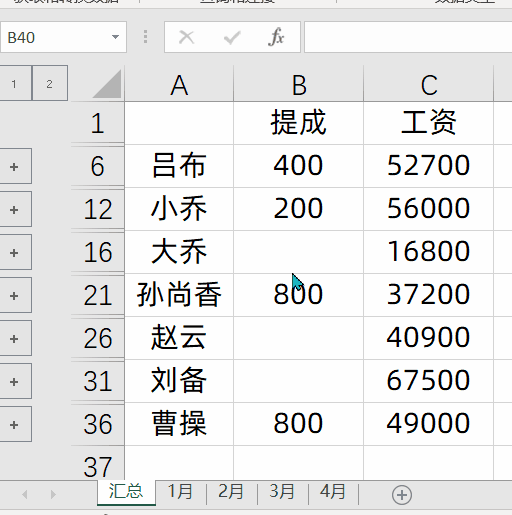Show outline level 1
Screen dimensions: 512x515
pos(15,83)
